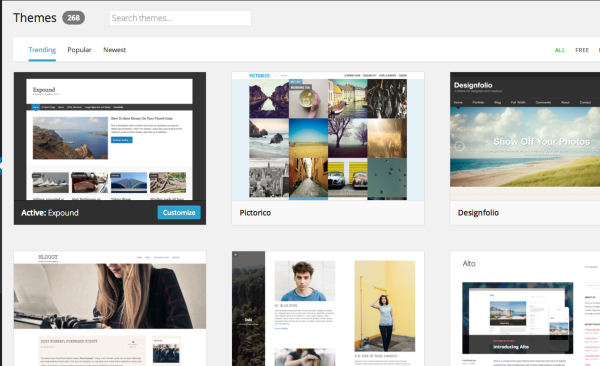Click the 268 themes count badge

[x=73, y=18]
